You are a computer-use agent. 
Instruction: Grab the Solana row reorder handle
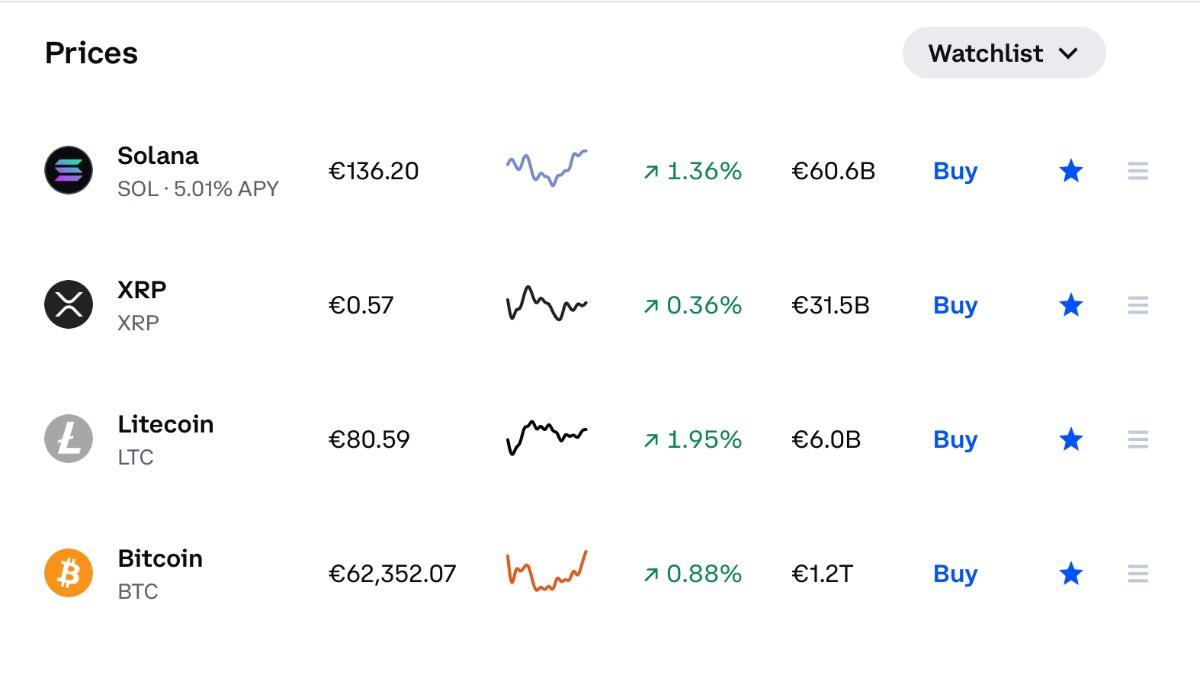pos(1137,171)
